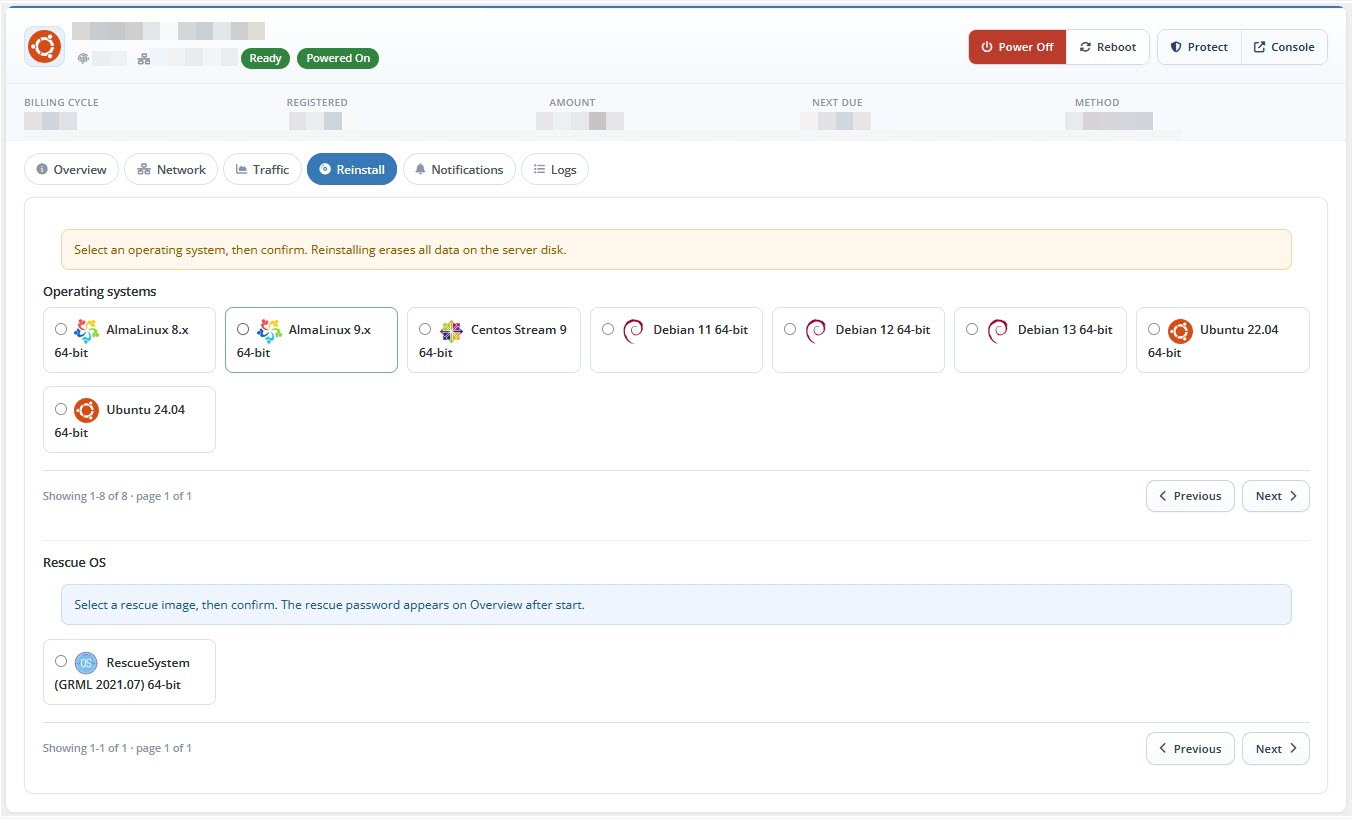
Task: Click the Ubuntu 22.04 logo
Action: (x=1180, y=331)
